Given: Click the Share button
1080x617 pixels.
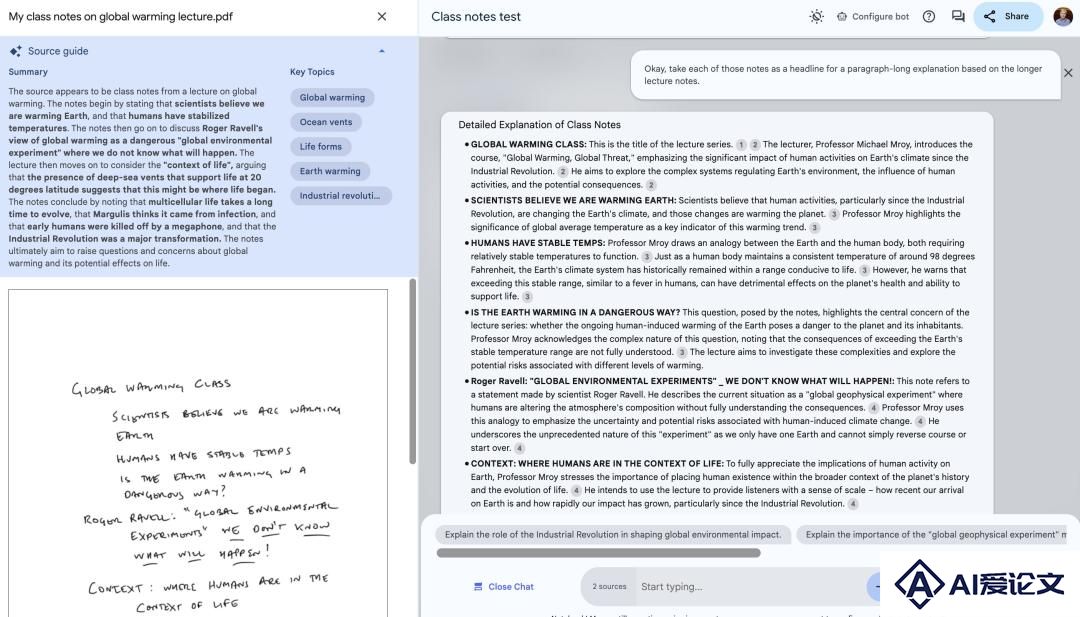Looking at the screenshot, I should [1007, 17].
